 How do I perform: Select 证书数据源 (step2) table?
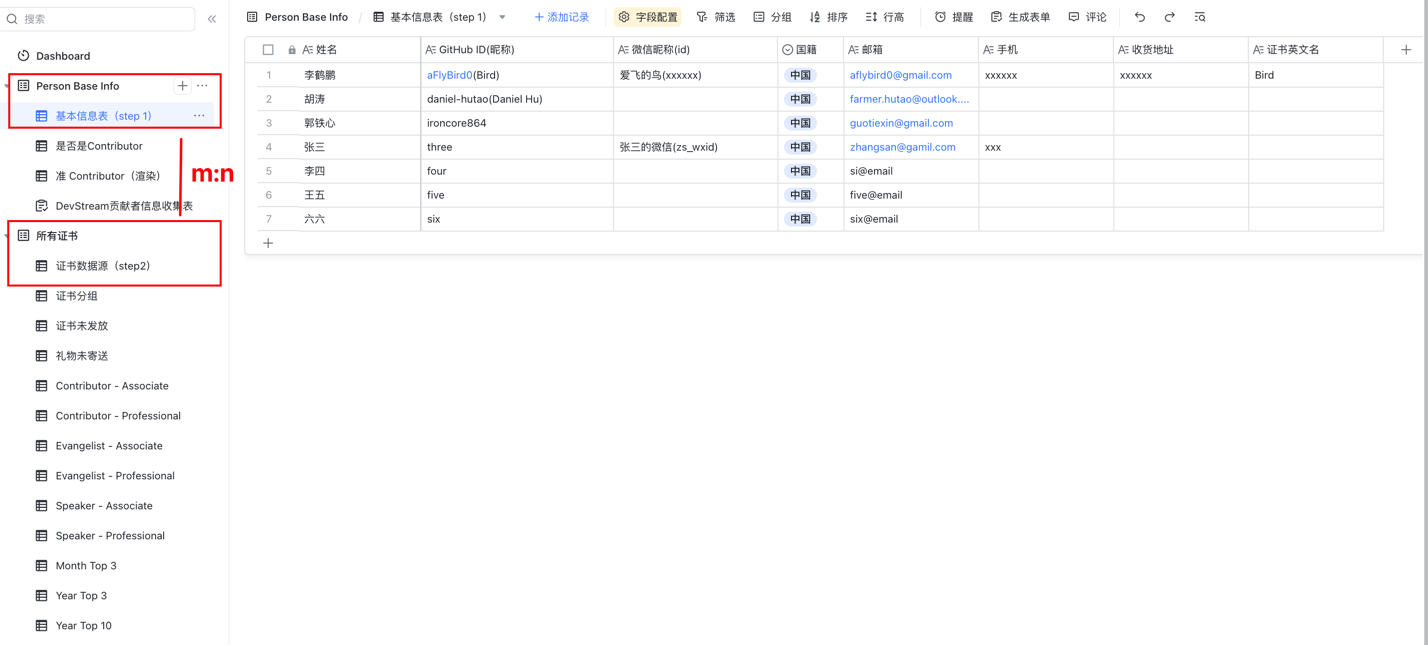(102, 266)
